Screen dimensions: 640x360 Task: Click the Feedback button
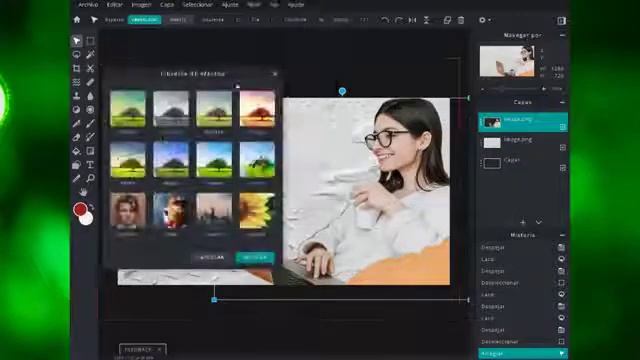(142, 349)
